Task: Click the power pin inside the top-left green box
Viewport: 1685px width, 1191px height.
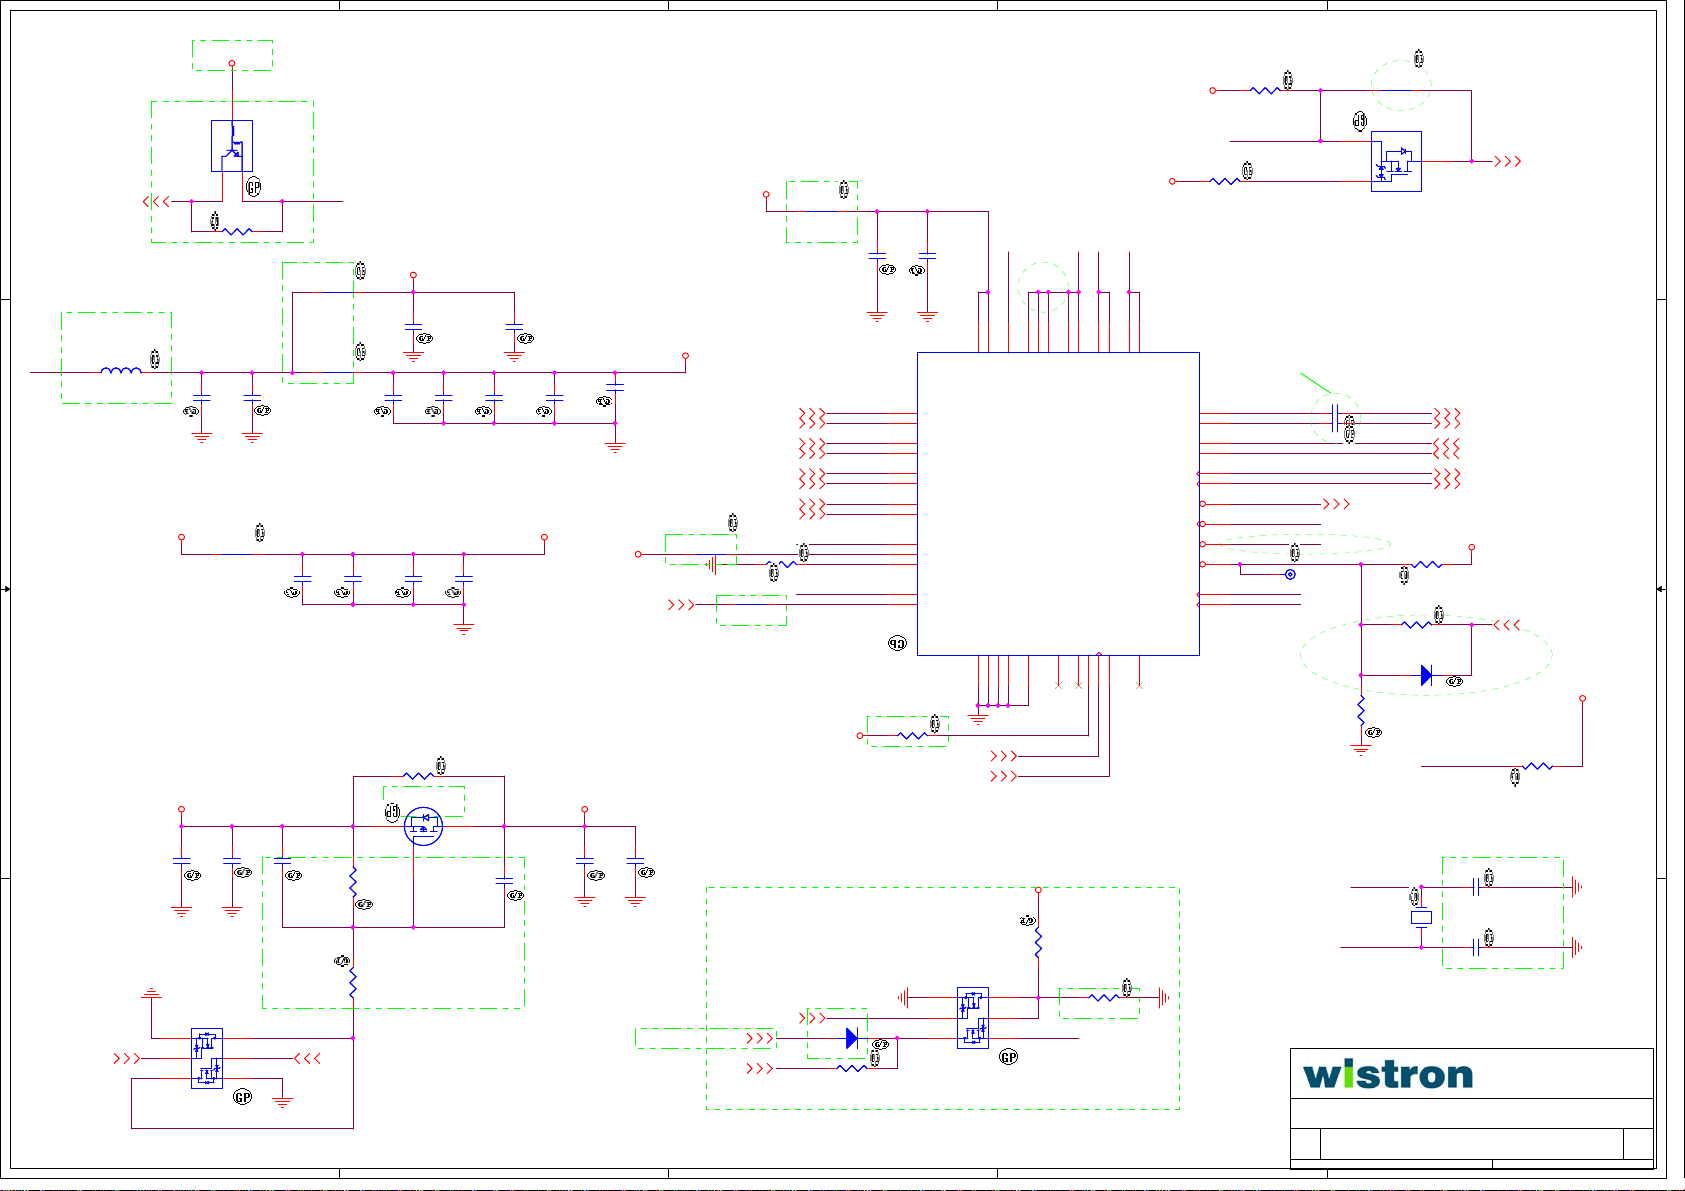Action: [x=232, y=63]
